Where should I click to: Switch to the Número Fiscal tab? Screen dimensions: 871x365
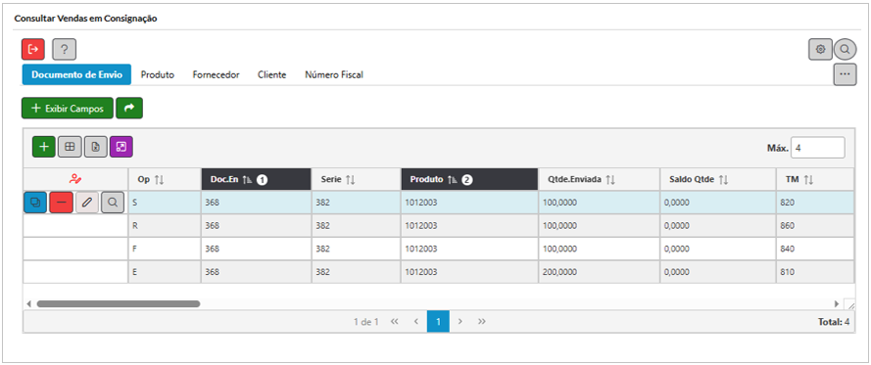(x=334, y=74)
